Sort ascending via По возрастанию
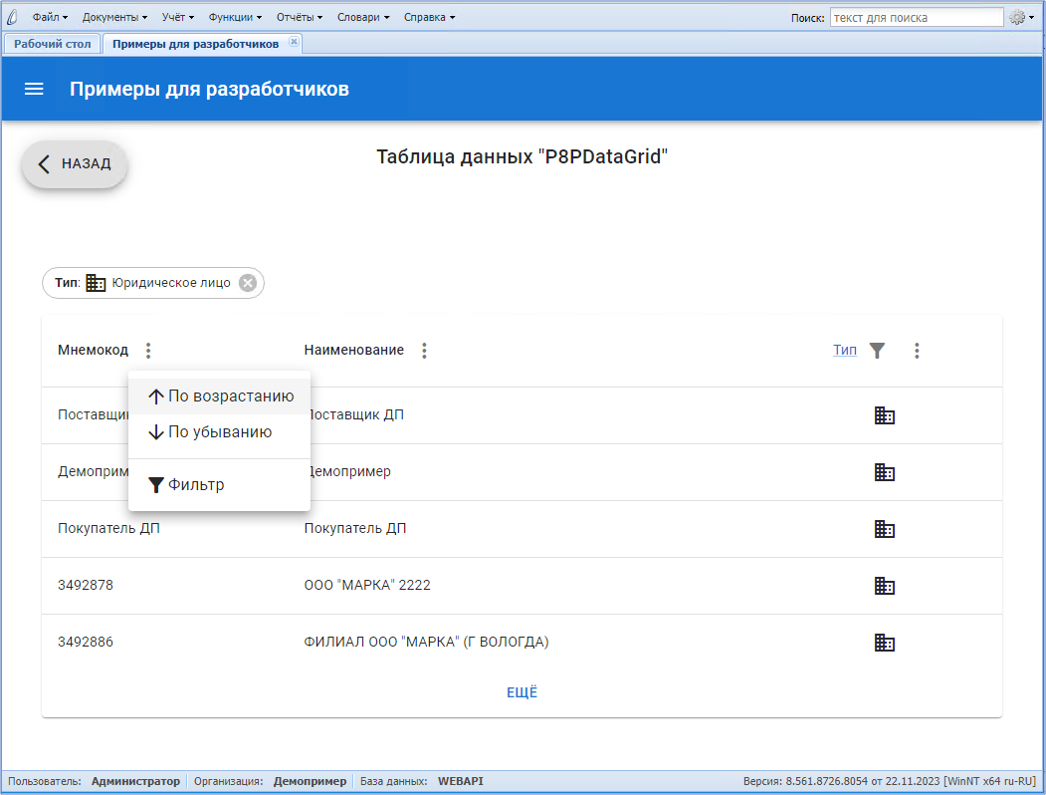Screen dimensions: 1046x795 [220, 396]
